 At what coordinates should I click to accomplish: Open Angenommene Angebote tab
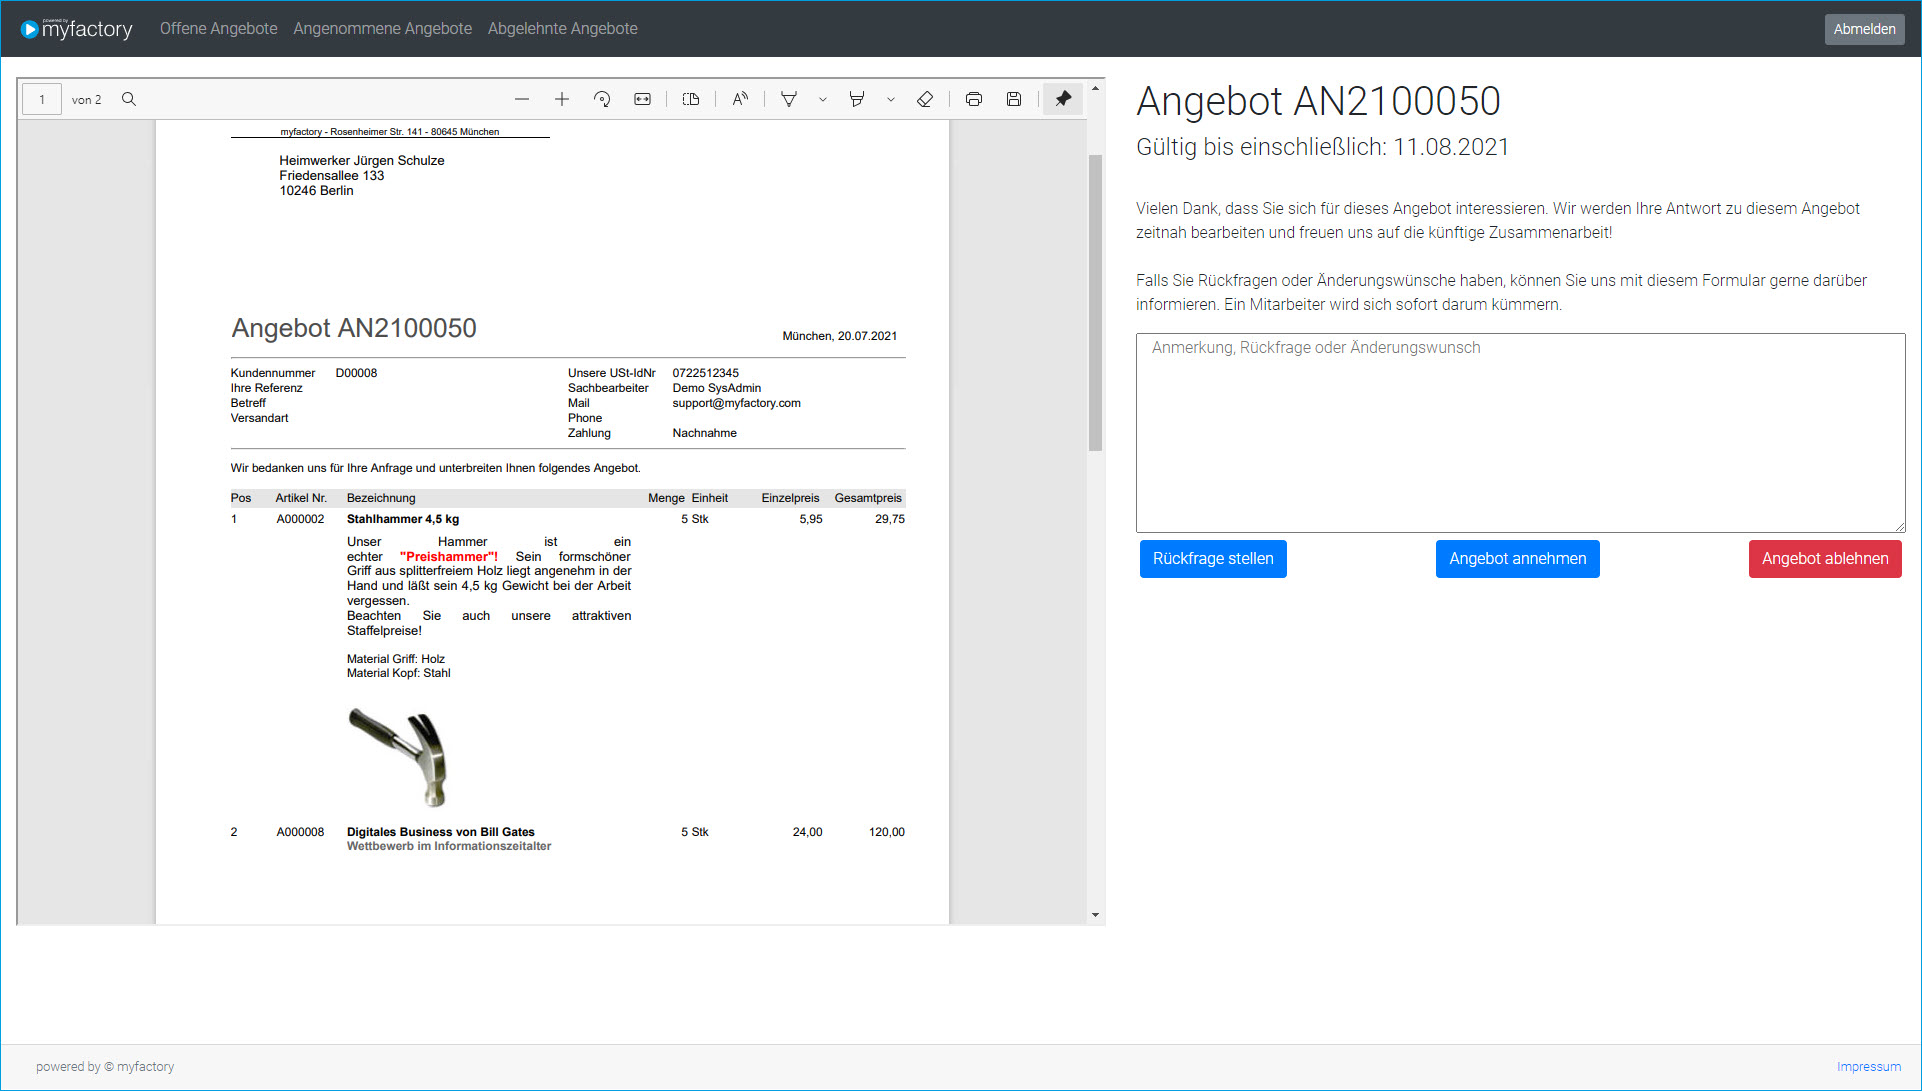[x=382, y=28]
